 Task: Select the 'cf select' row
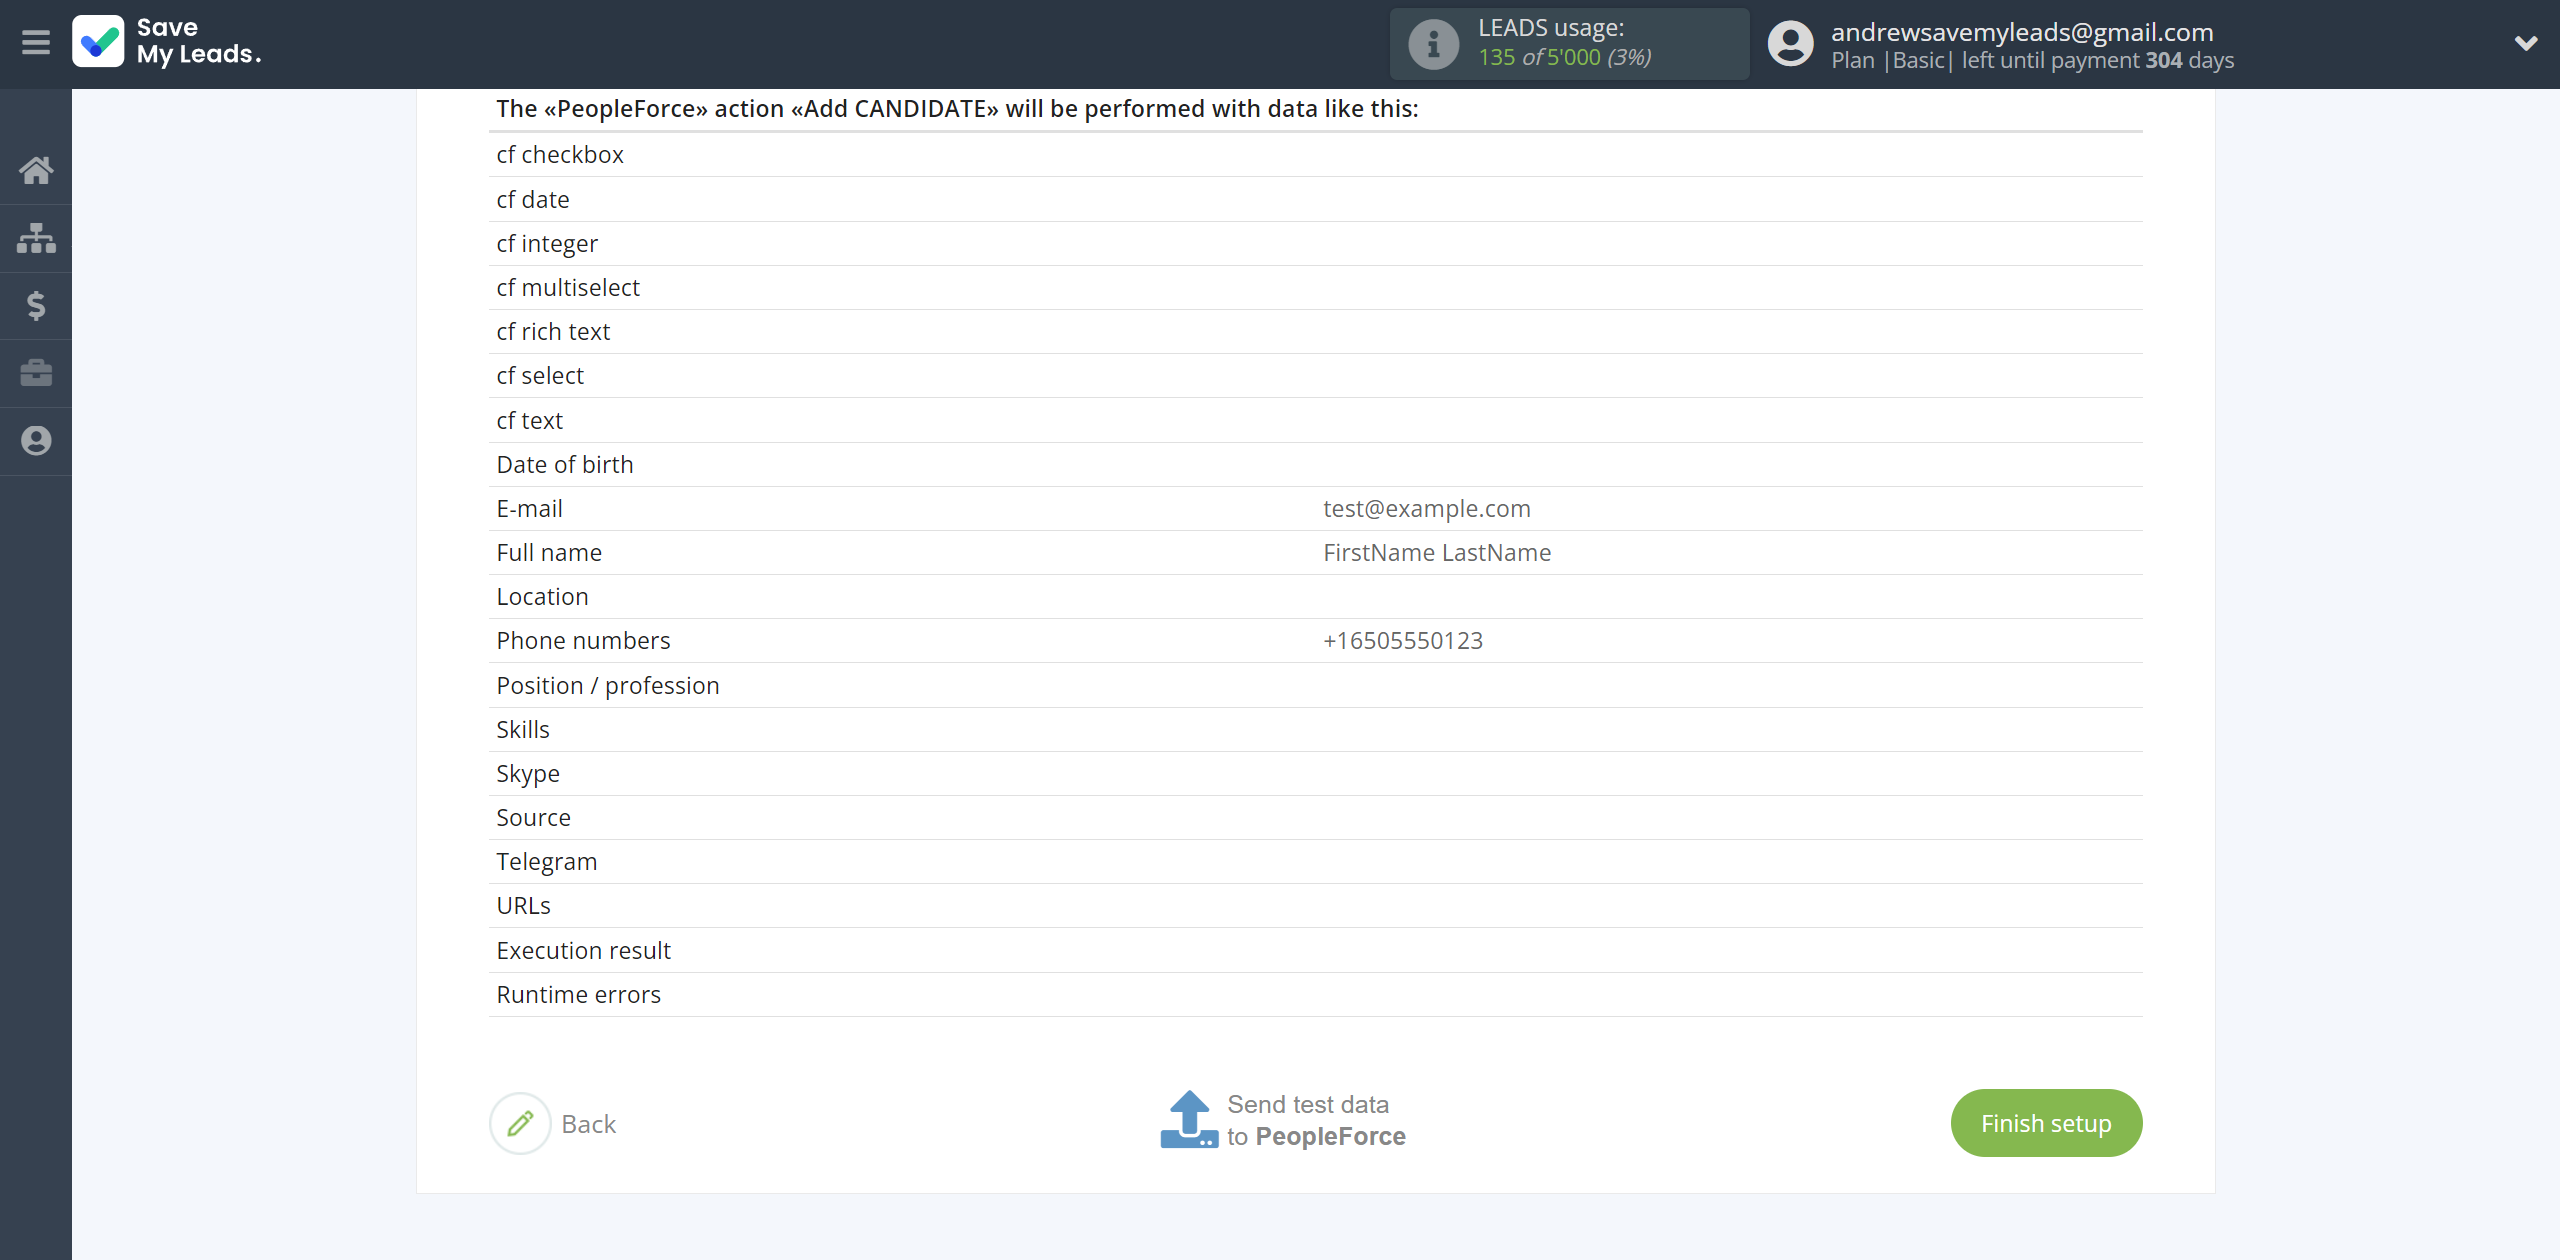click(x=1315, y=375)
